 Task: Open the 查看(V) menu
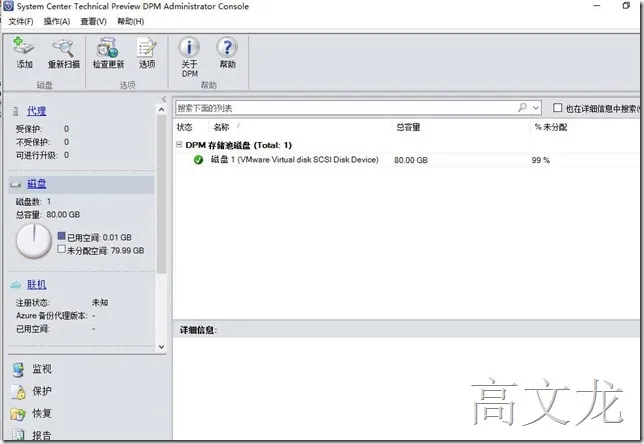[94, 21]
